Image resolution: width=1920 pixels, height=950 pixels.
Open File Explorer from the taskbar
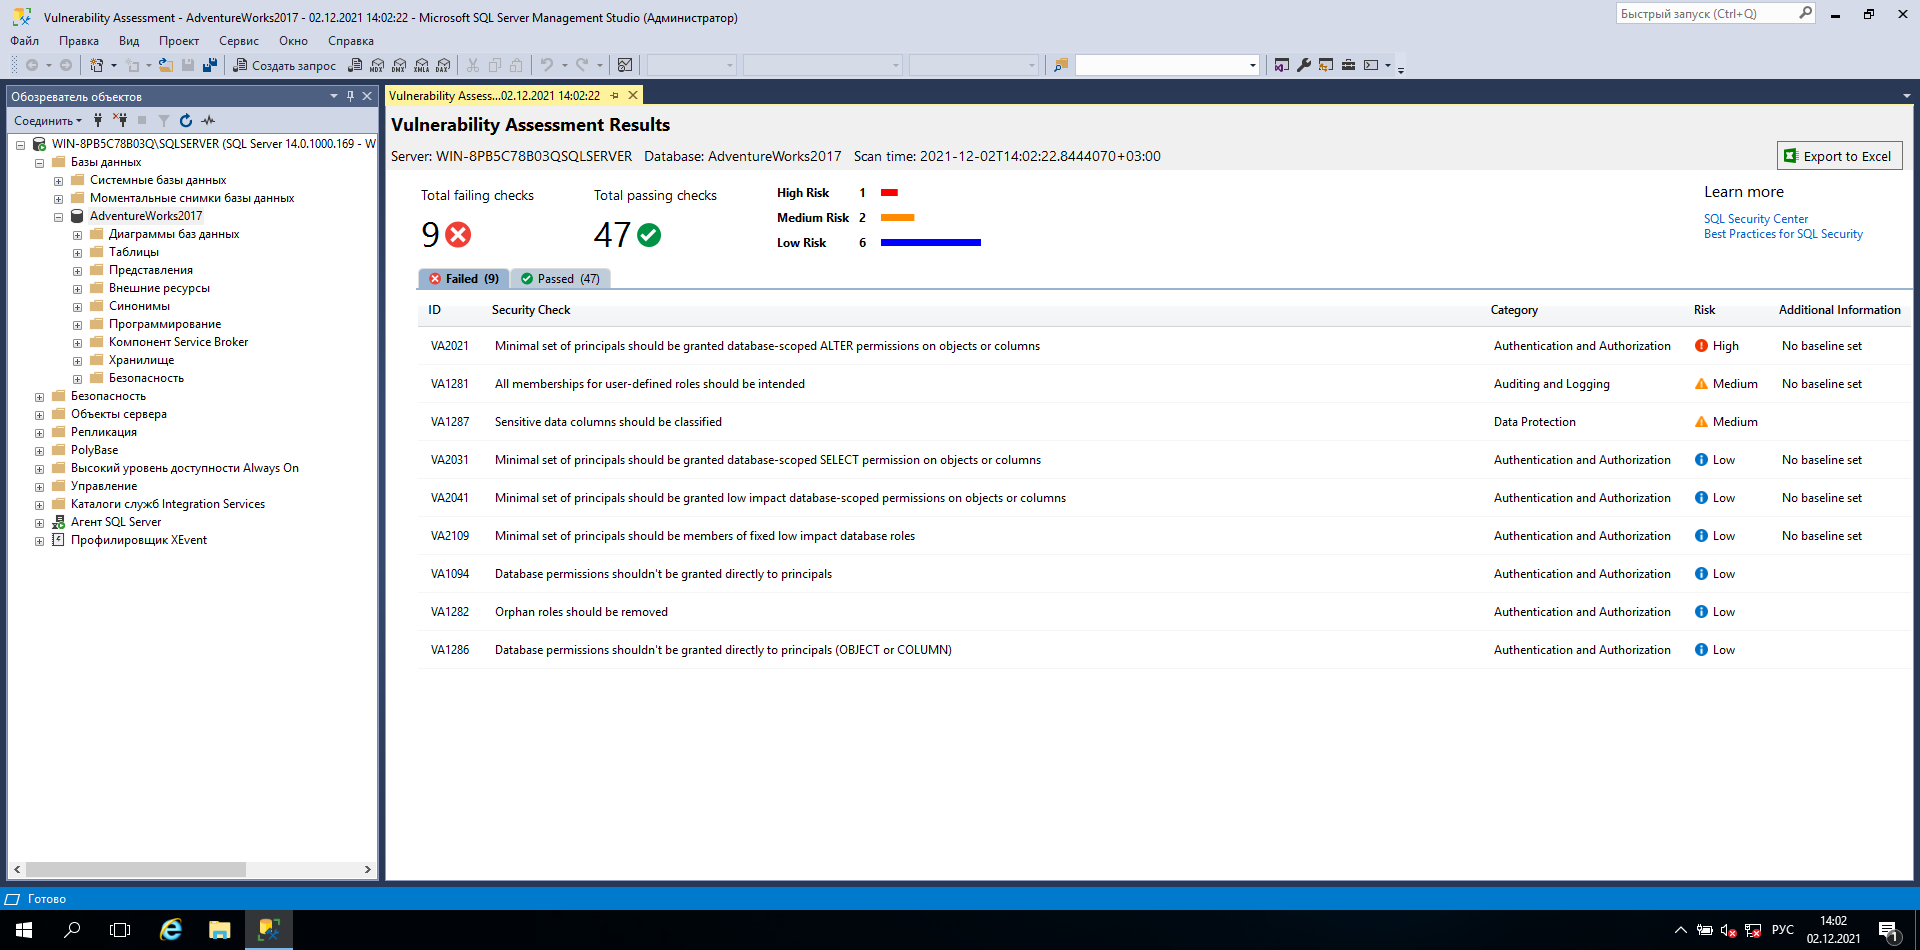click(x=220, y=930)
